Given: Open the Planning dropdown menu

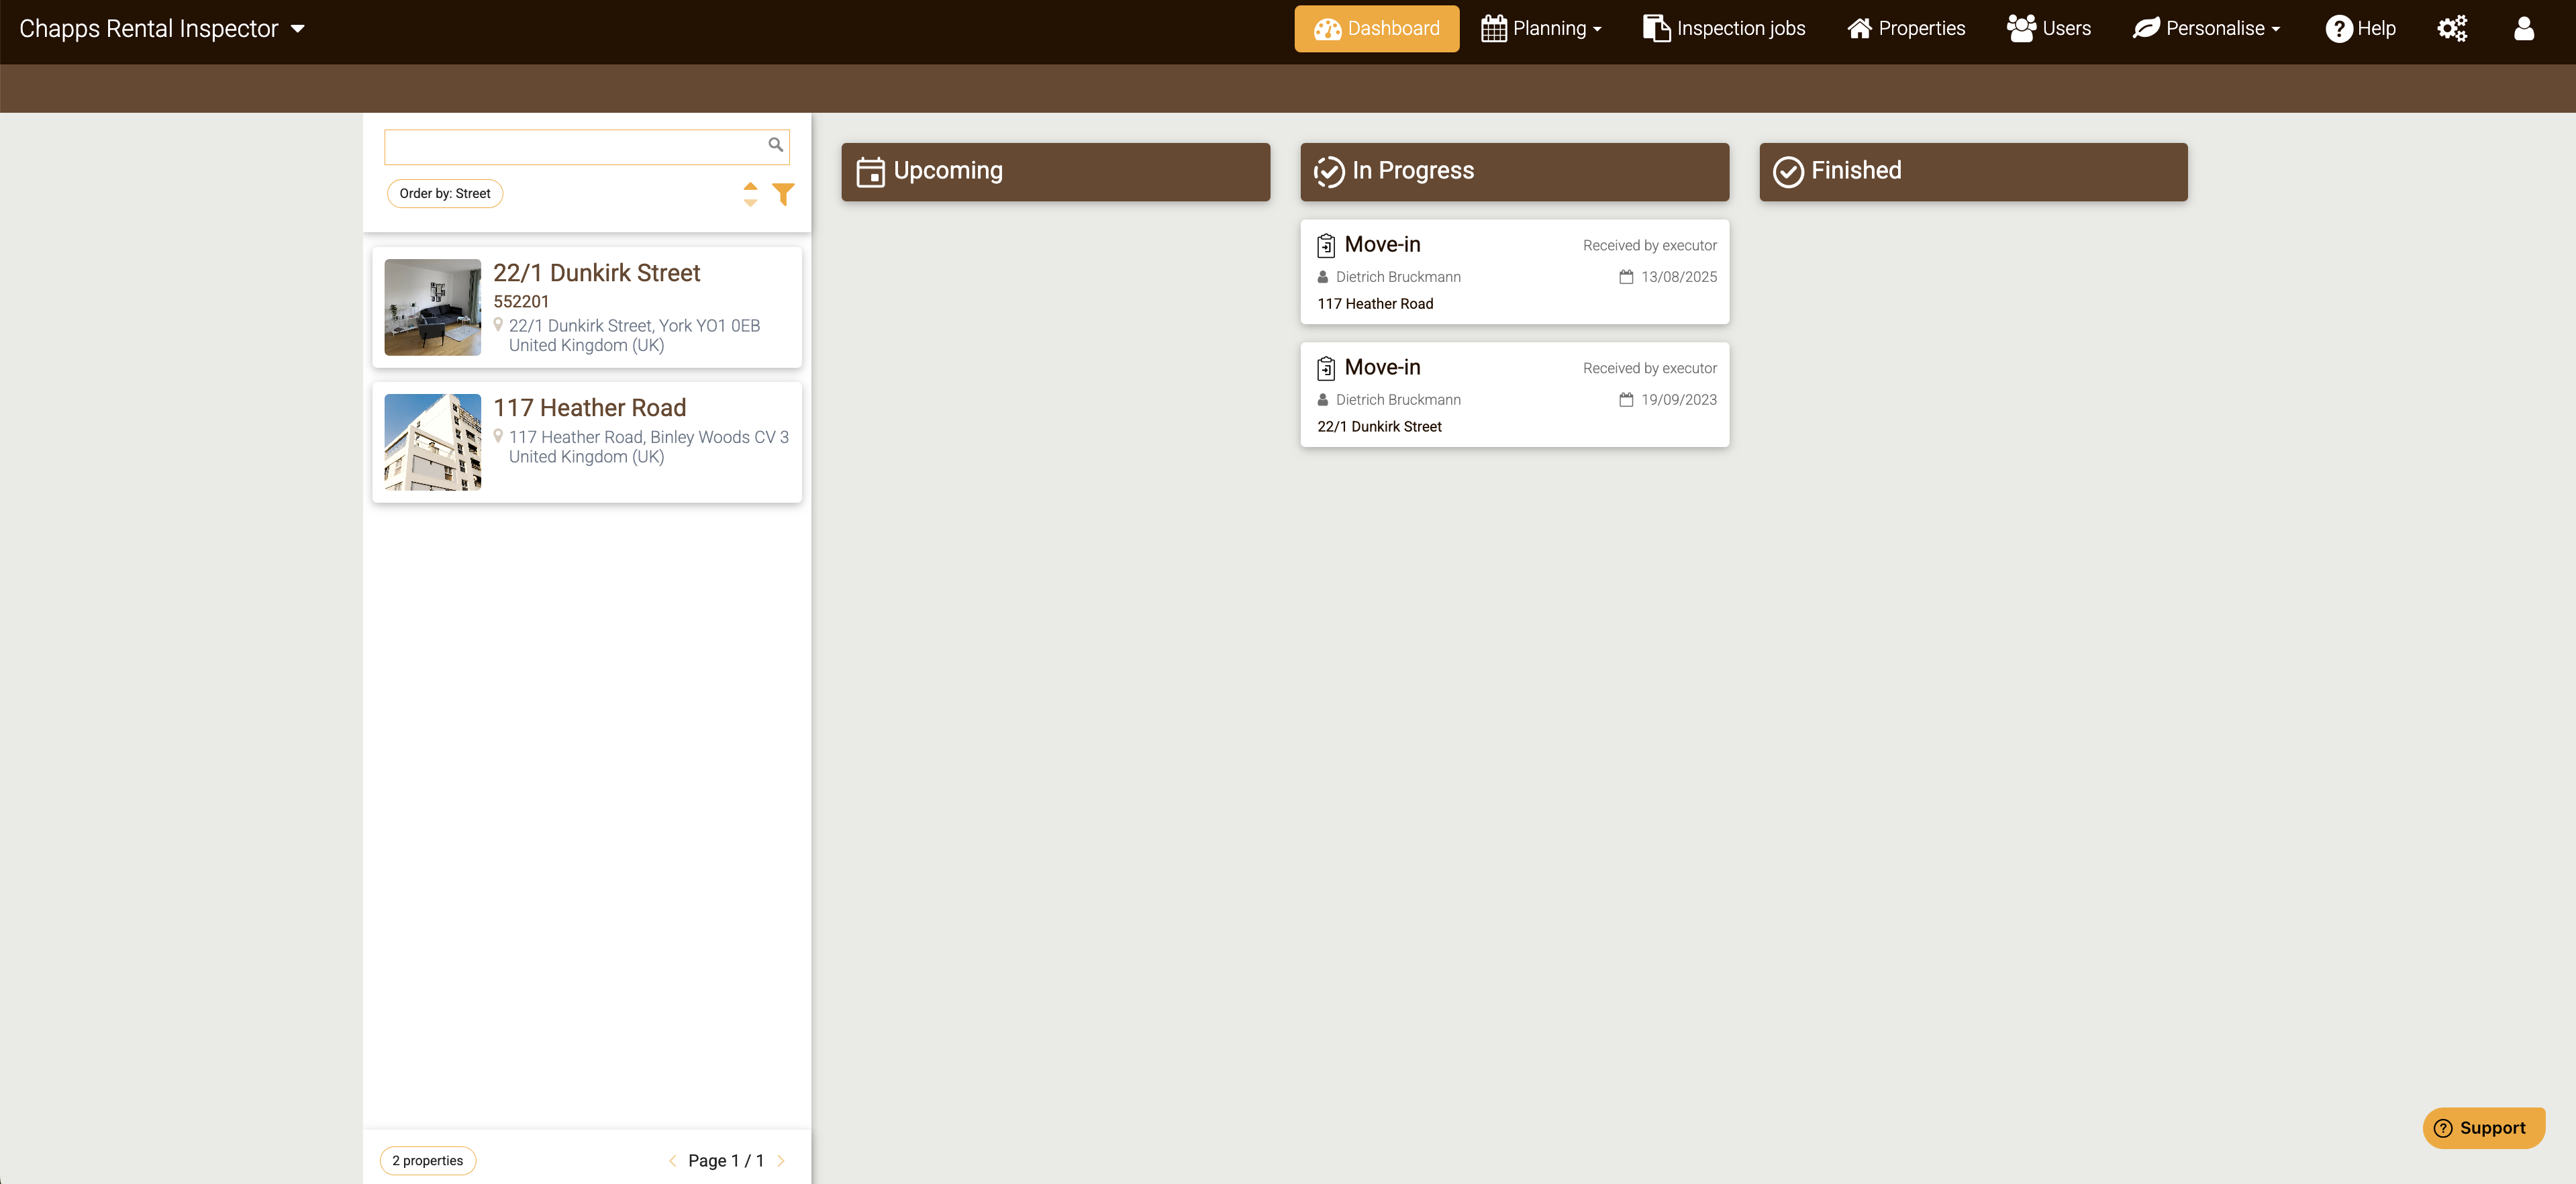Looking at the screenshot, I should (x=1541, y=28).
